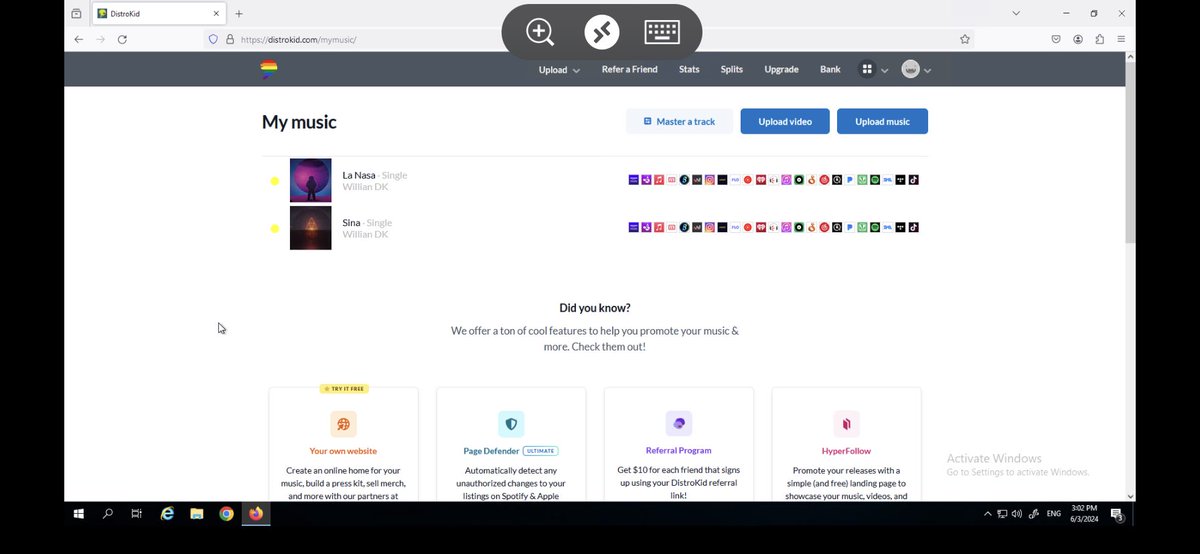Open Chrome from the Windows taskbar
This screenshot has height=554, width=1200.
click(x=226, y=514)
